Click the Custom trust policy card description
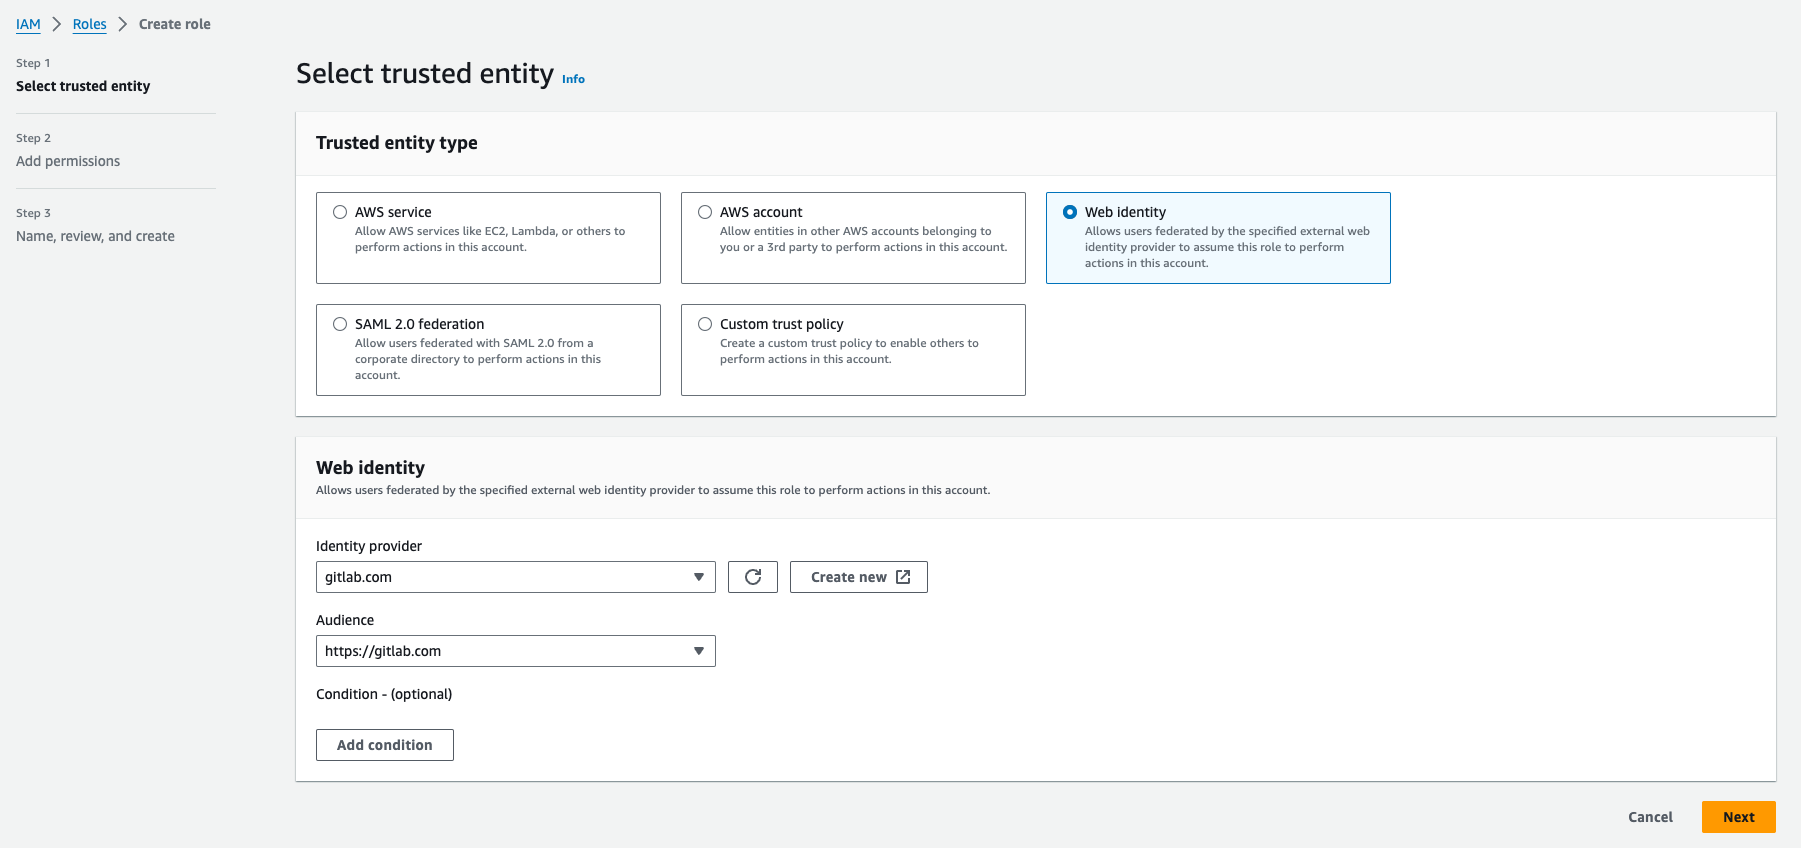Viewport: 1801px width, 848px height. 849,351
